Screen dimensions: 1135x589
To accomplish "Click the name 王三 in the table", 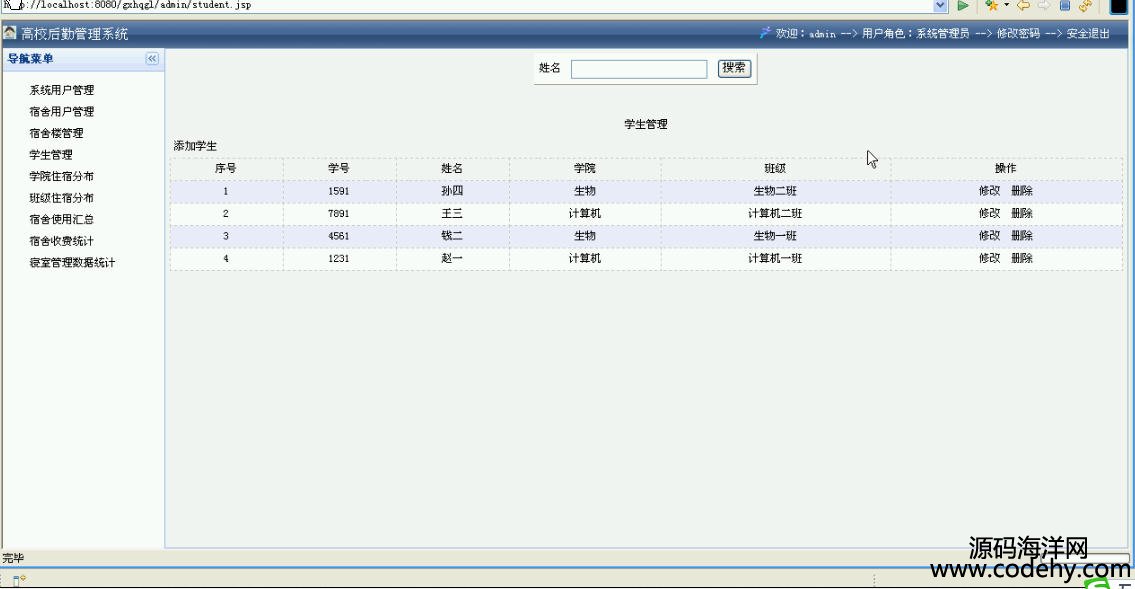I will pos(452,214).
